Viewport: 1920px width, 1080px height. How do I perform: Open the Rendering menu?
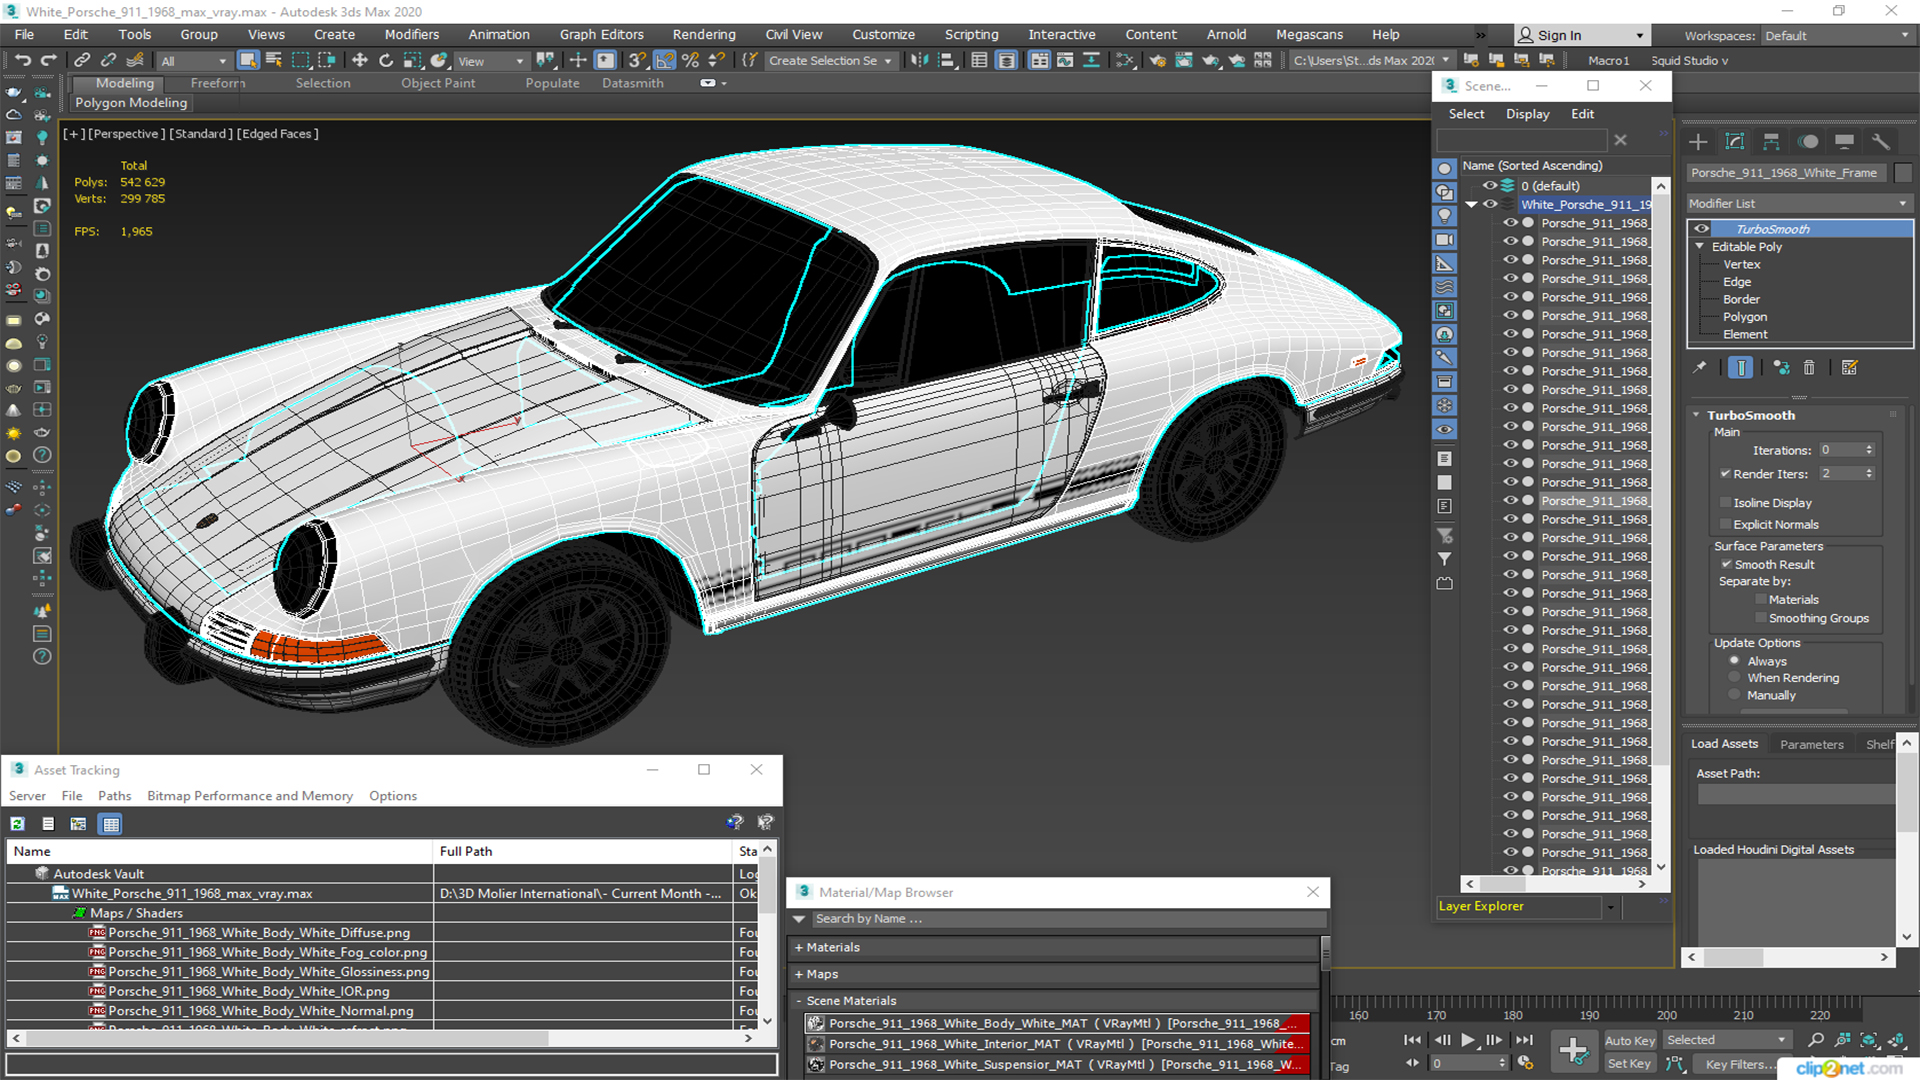(703, 34)
